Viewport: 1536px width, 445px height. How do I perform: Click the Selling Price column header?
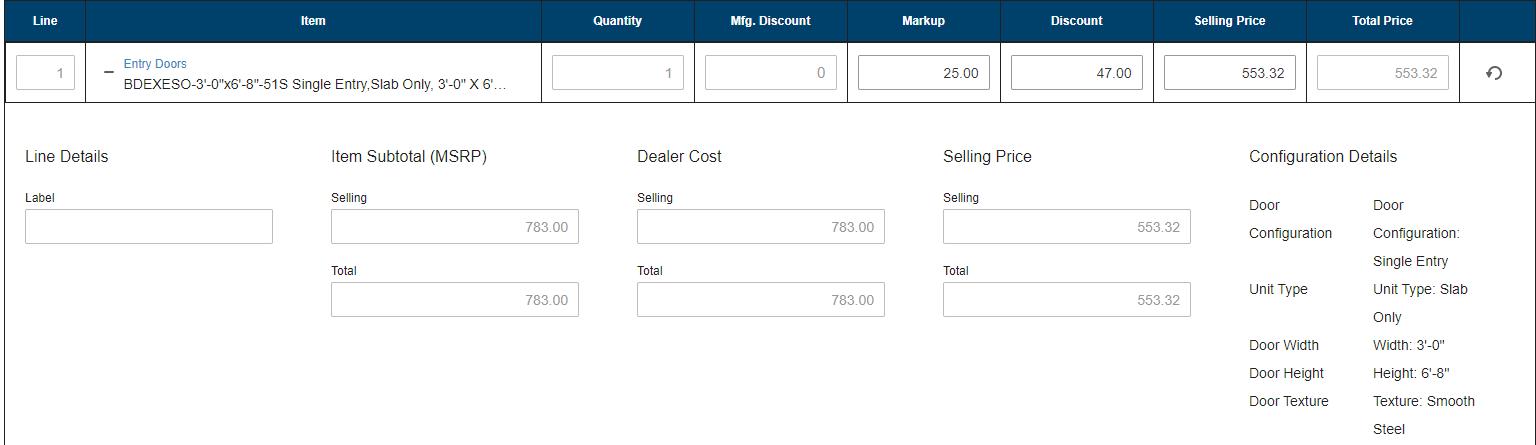(1229, 21)
